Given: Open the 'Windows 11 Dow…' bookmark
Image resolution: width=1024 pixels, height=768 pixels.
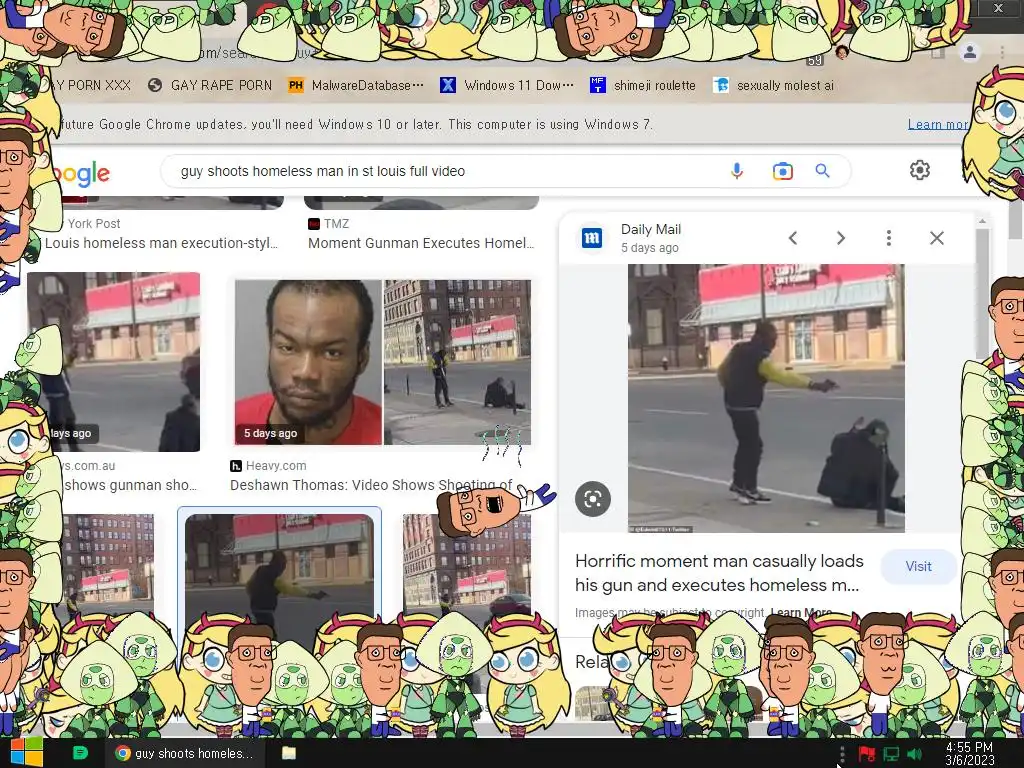Looking at the screenshot, I should click(x=507, y=85).
